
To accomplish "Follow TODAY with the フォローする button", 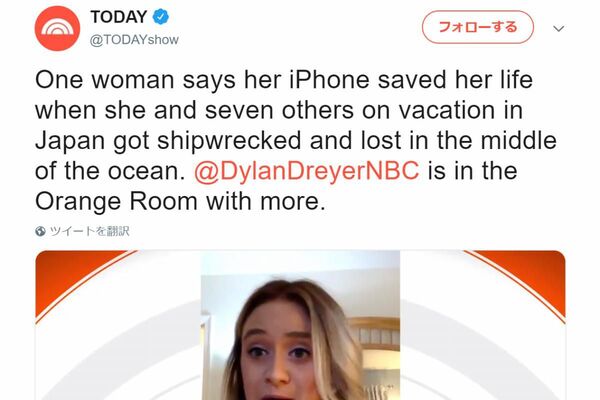I will [478, 27].
